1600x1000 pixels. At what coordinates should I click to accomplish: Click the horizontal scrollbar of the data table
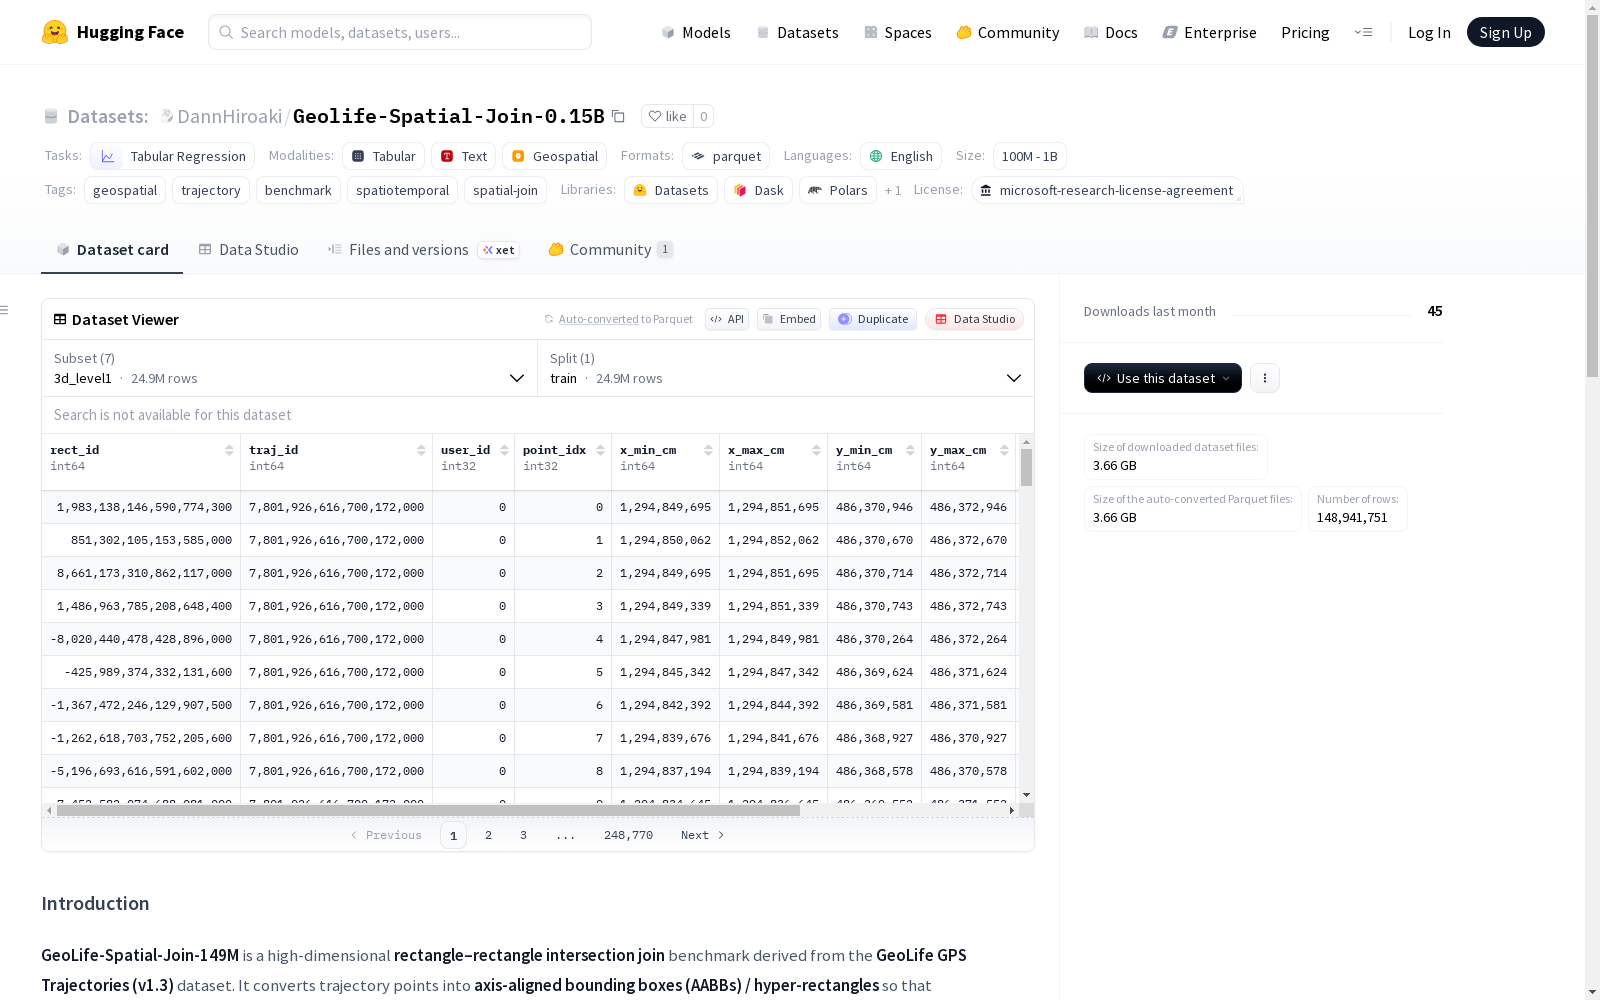pos(428,810)
